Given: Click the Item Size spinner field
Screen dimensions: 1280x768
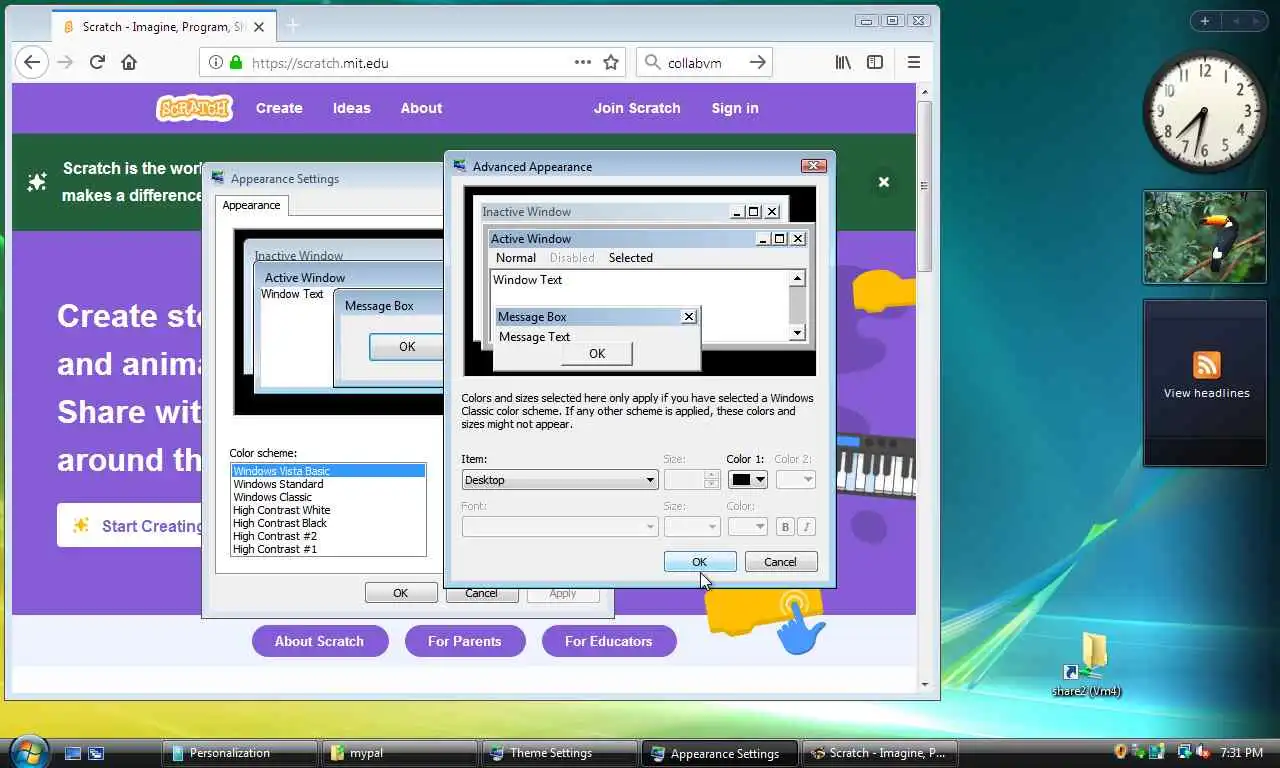Looking at the screenshot, I should [692, 480].
